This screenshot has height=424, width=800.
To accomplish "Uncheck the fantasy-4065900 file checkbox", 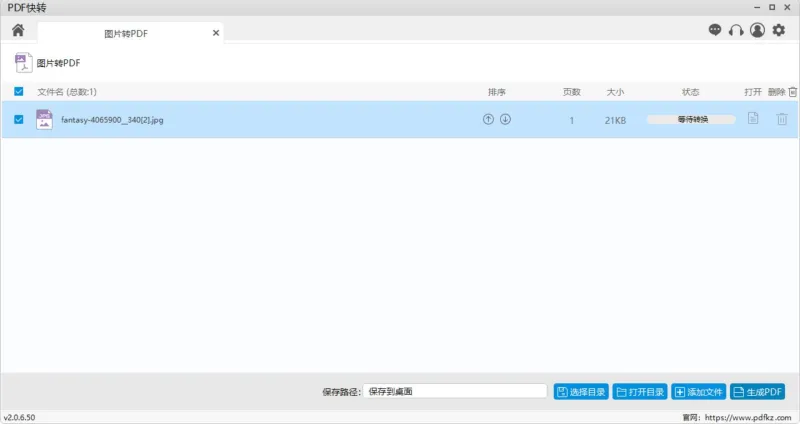I will pyautogui.click(x=19, y=119).
